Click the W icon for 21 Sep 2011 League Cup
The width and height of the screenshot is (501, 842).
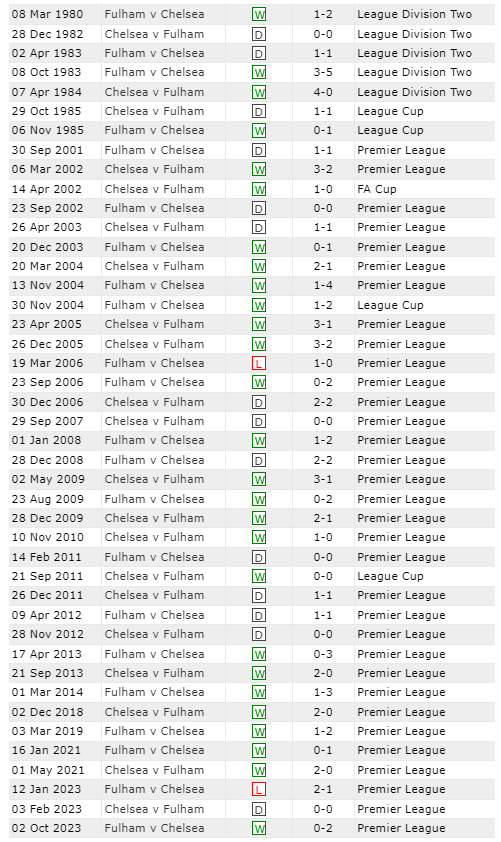click(259, 577)
